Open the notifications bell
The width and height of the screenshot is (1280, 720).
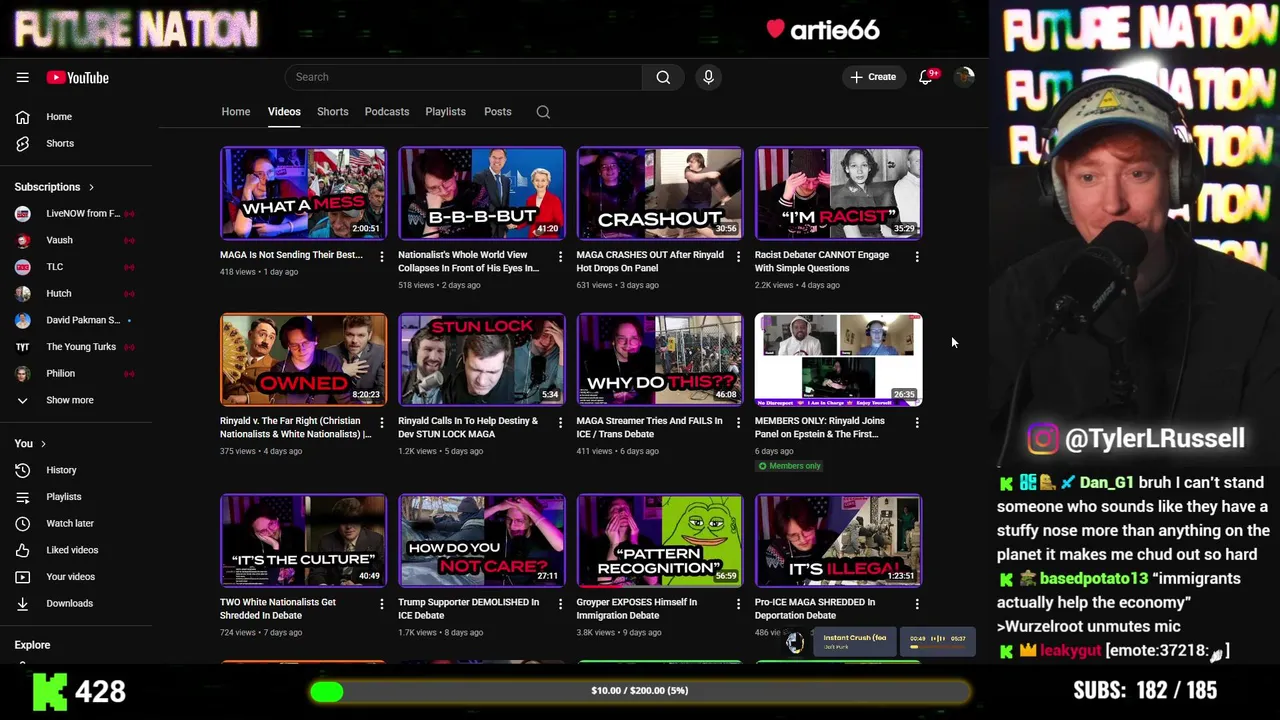pos(926,77)
